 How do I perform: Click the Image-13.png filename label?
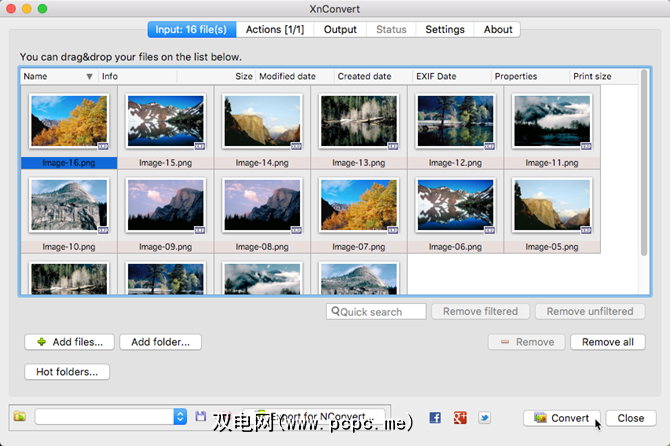359,163
